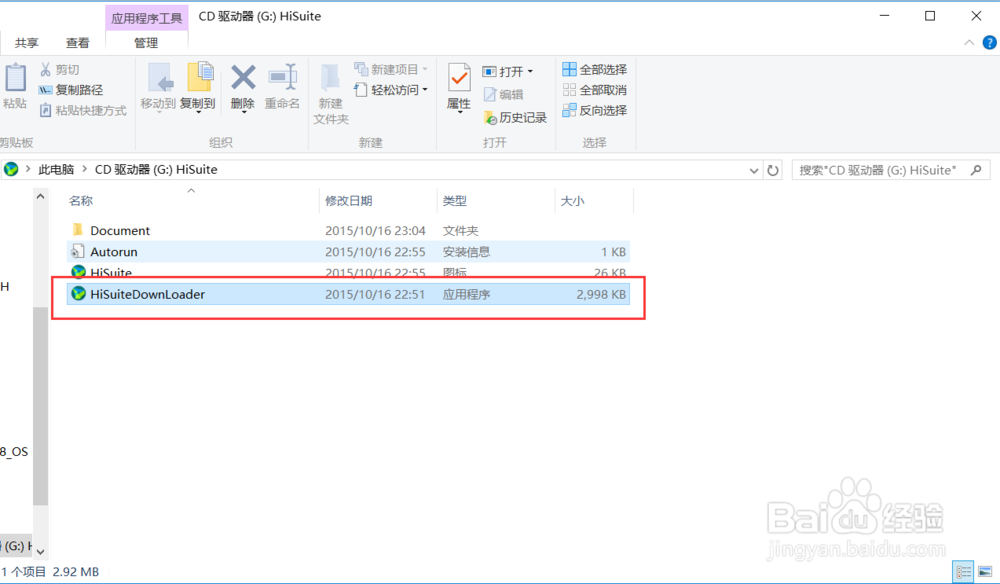Screen dimensions: 1000x584
Task: Click the 编辑 (Edit) icon
Action: point(505,94)
